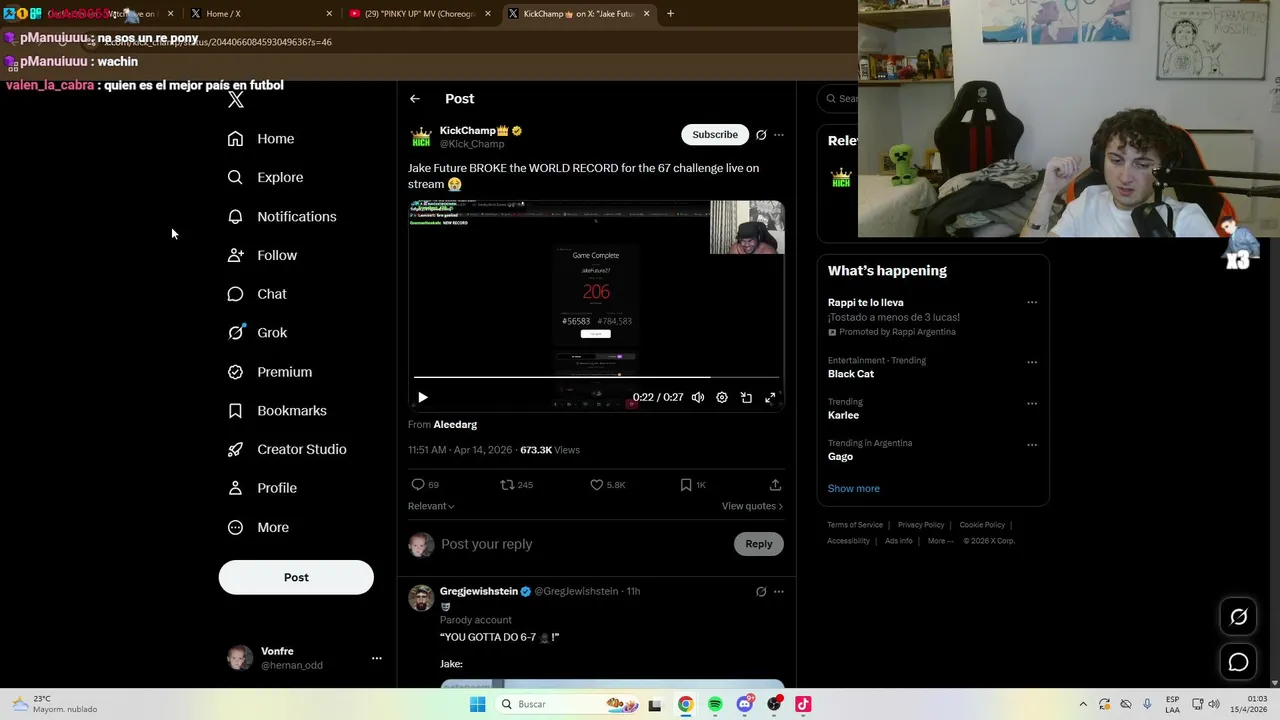Open a new browser tab

click(670, 14)
